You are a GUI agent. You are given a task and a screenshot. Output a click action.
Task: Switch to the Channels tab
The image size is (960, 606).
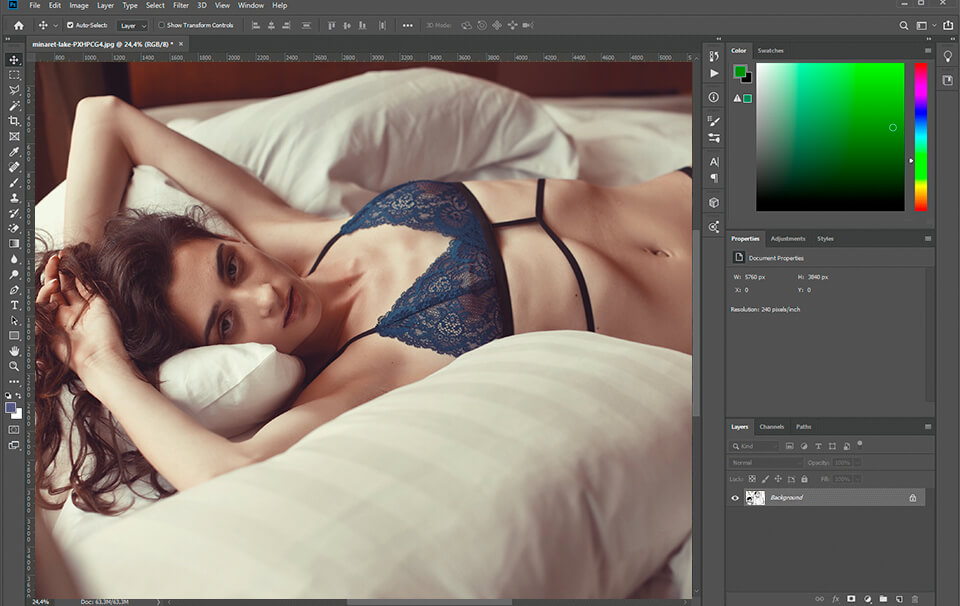[x=771, y=427]
